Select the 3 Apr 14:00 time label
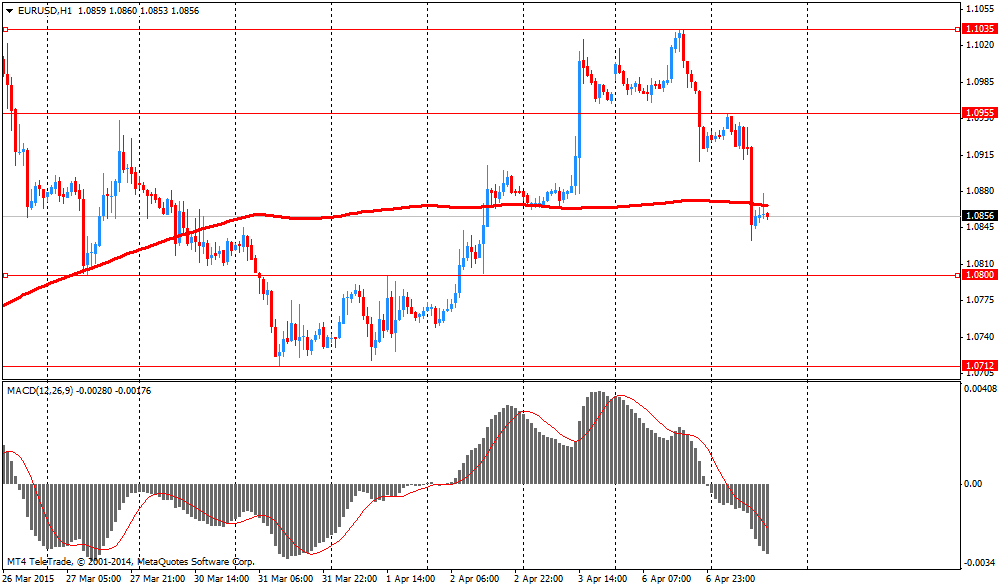 tap(603, 579)
